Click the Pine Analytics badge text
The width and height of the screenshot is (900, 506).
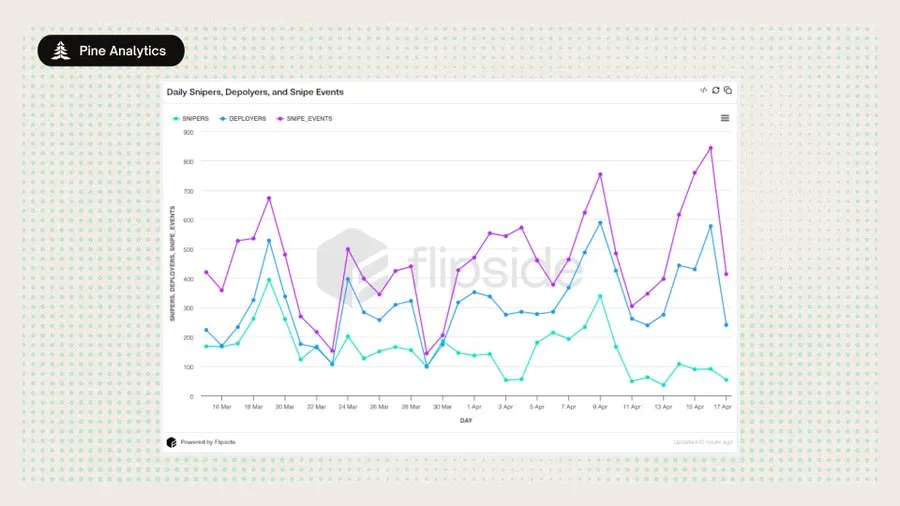[x=122, y=51]
